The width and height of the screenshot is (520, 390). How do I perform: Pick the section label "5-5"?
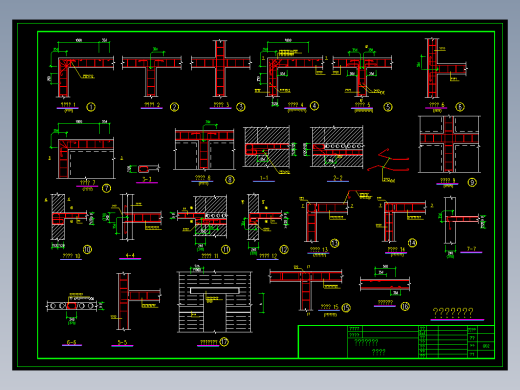pyautogui.click(x=122, y=342)
